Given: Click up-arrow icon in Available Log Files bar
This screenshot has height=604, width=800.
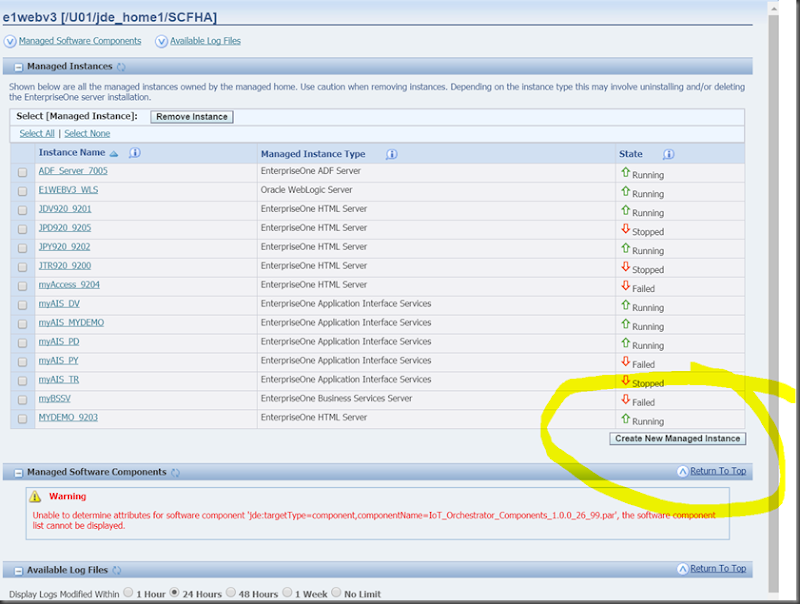Looking at the screenshot, I should click(x=683, y=569).
